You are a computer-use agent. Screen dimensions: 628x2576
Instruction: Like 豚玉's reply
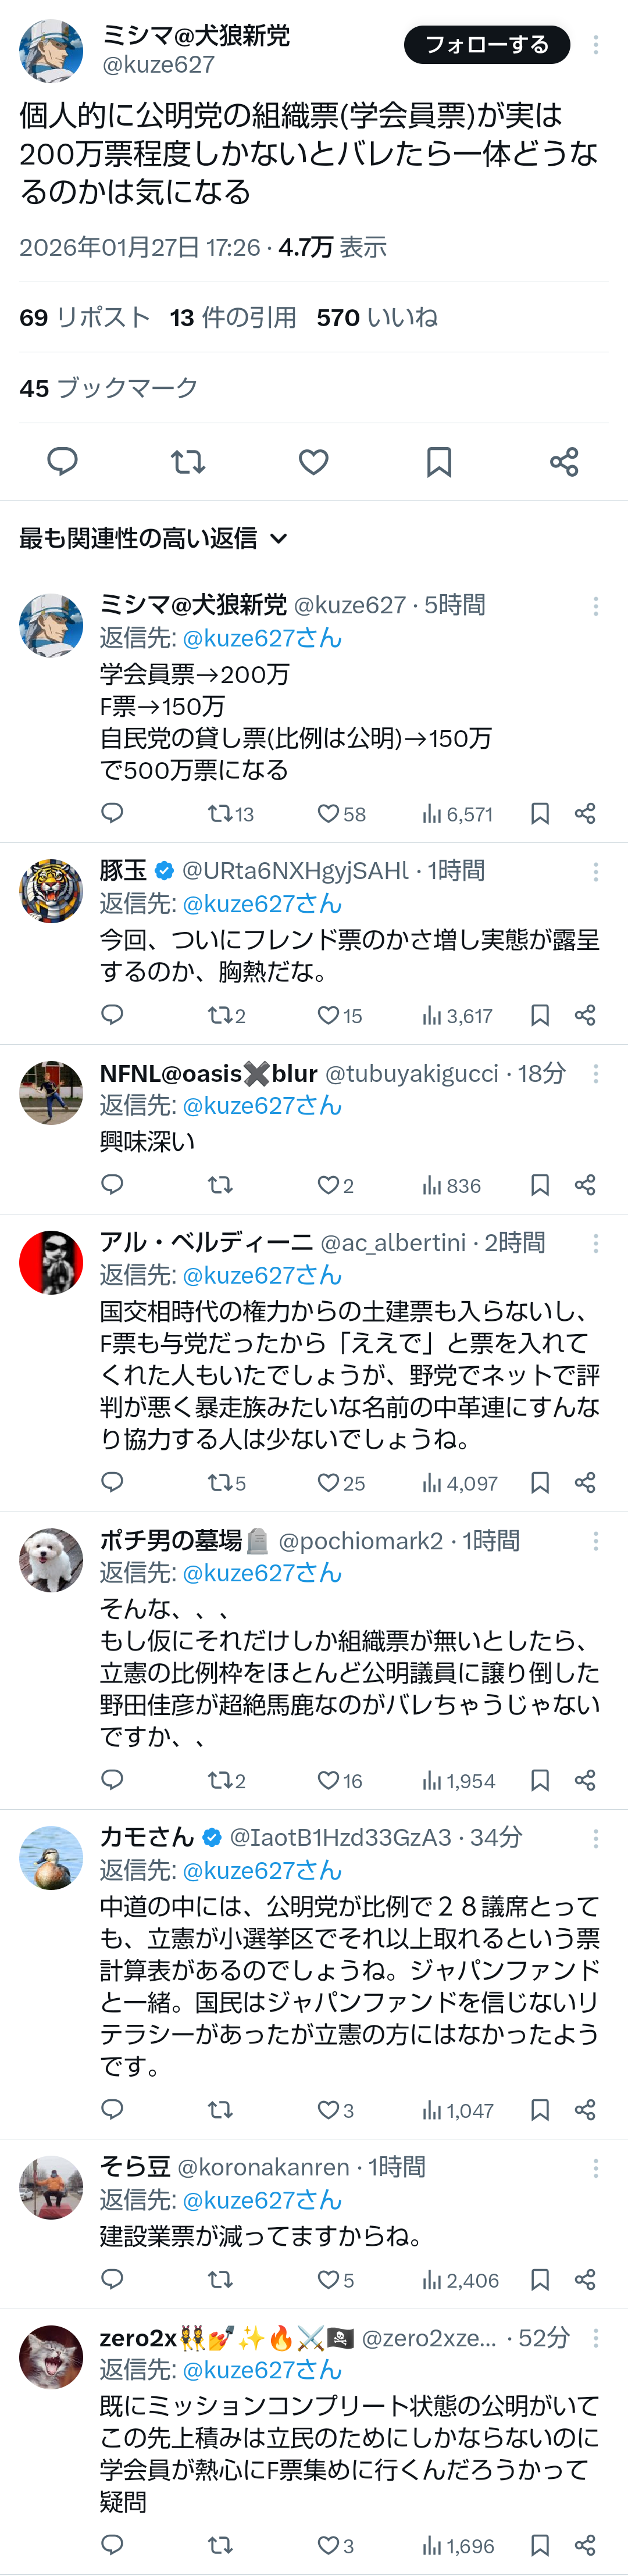[x=328, y=1015]
